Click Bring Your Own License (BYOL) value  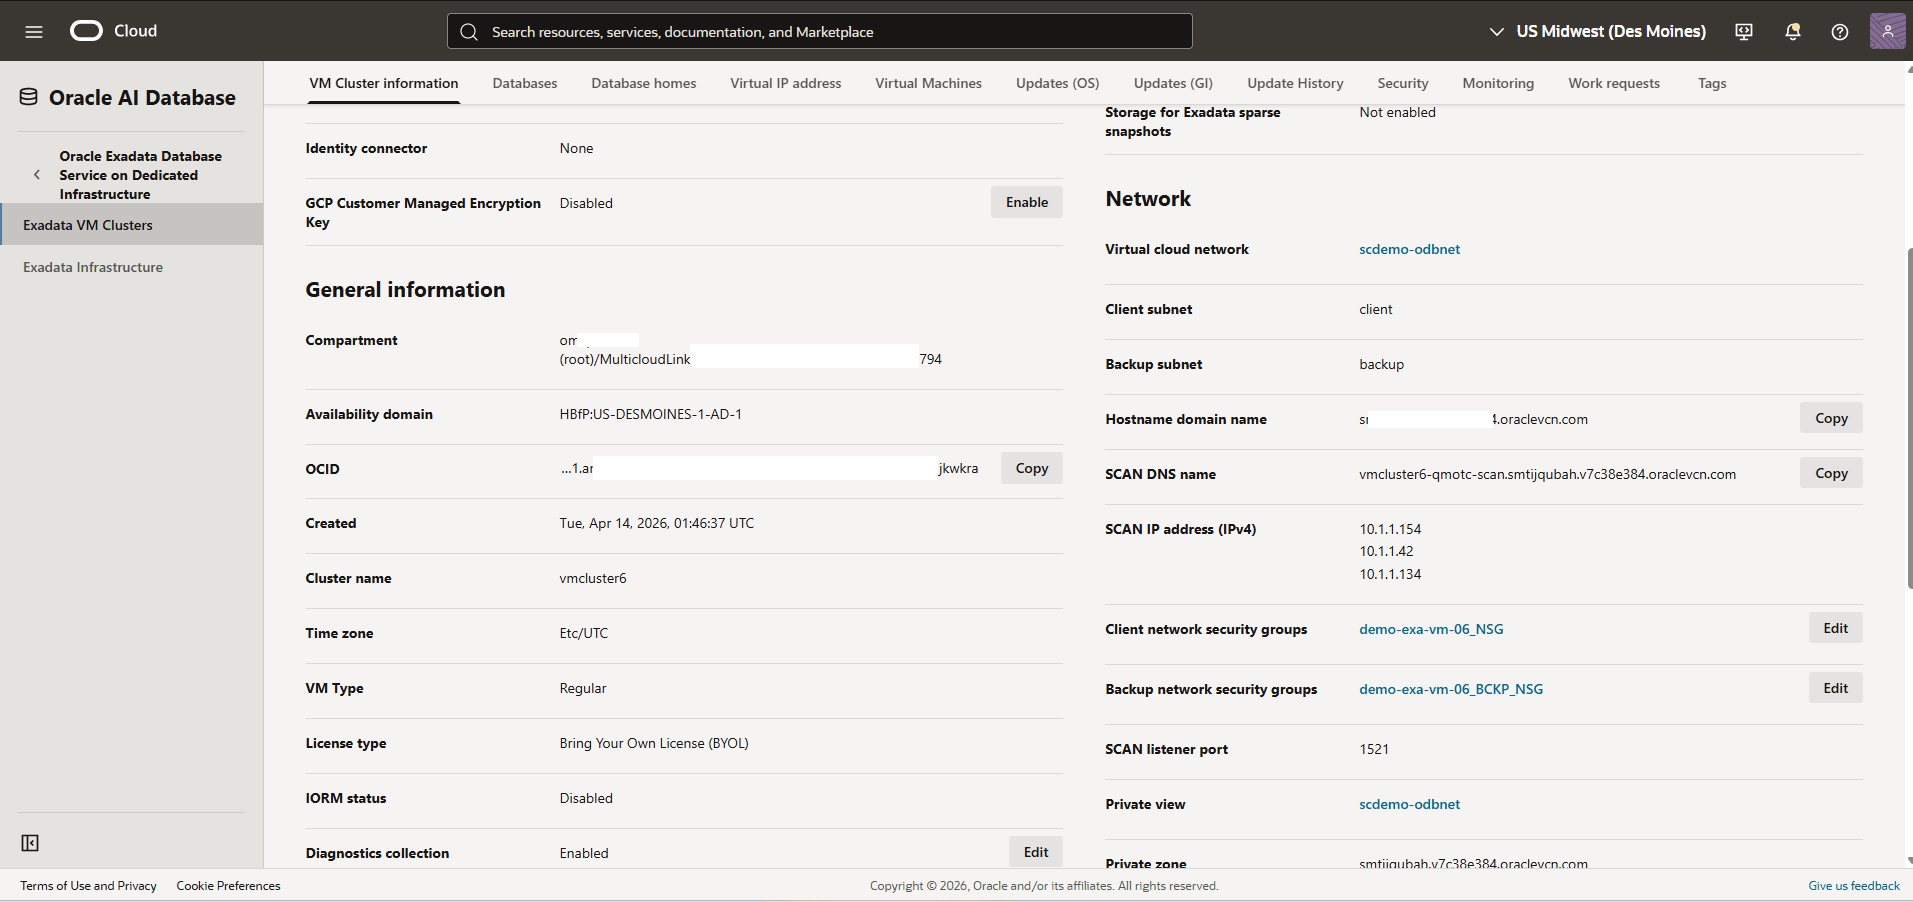(x=654, y=743)
